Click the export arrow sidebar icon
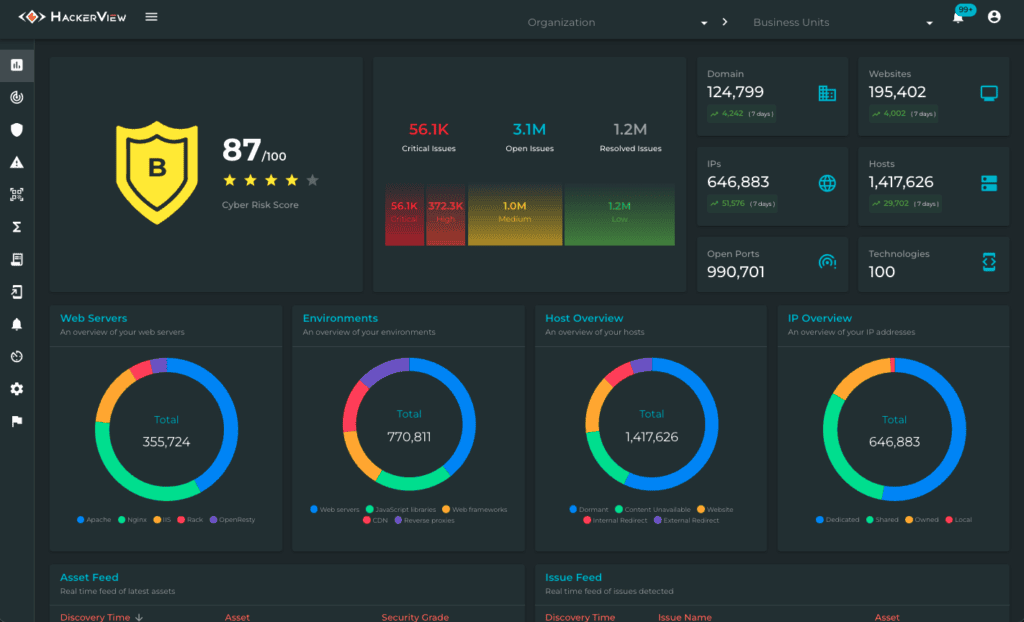 click(17, 291)
